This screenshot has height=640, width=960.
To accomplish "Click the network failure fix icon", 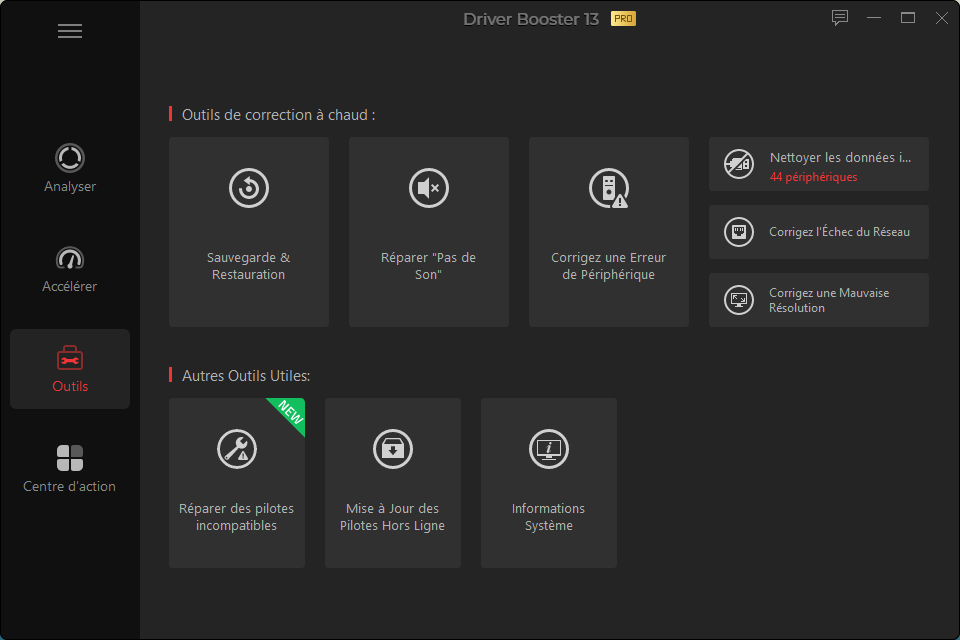I will pos(739,232).
